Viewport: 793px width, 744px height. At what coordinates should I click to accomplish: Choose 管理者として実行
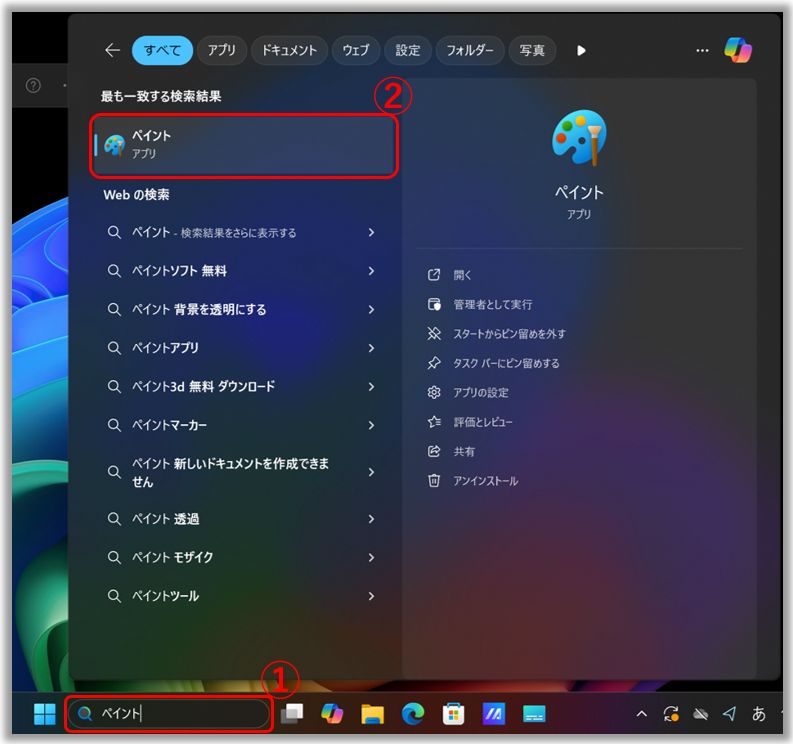[x=493, y=304]
